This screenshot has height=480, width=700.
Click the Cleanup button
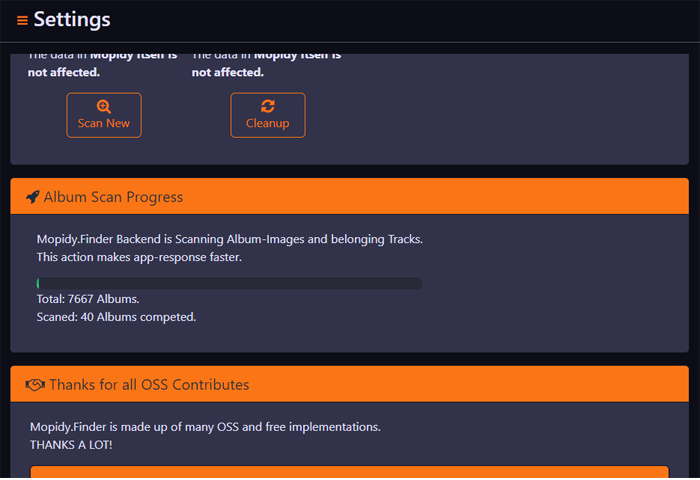click(268, 115)
